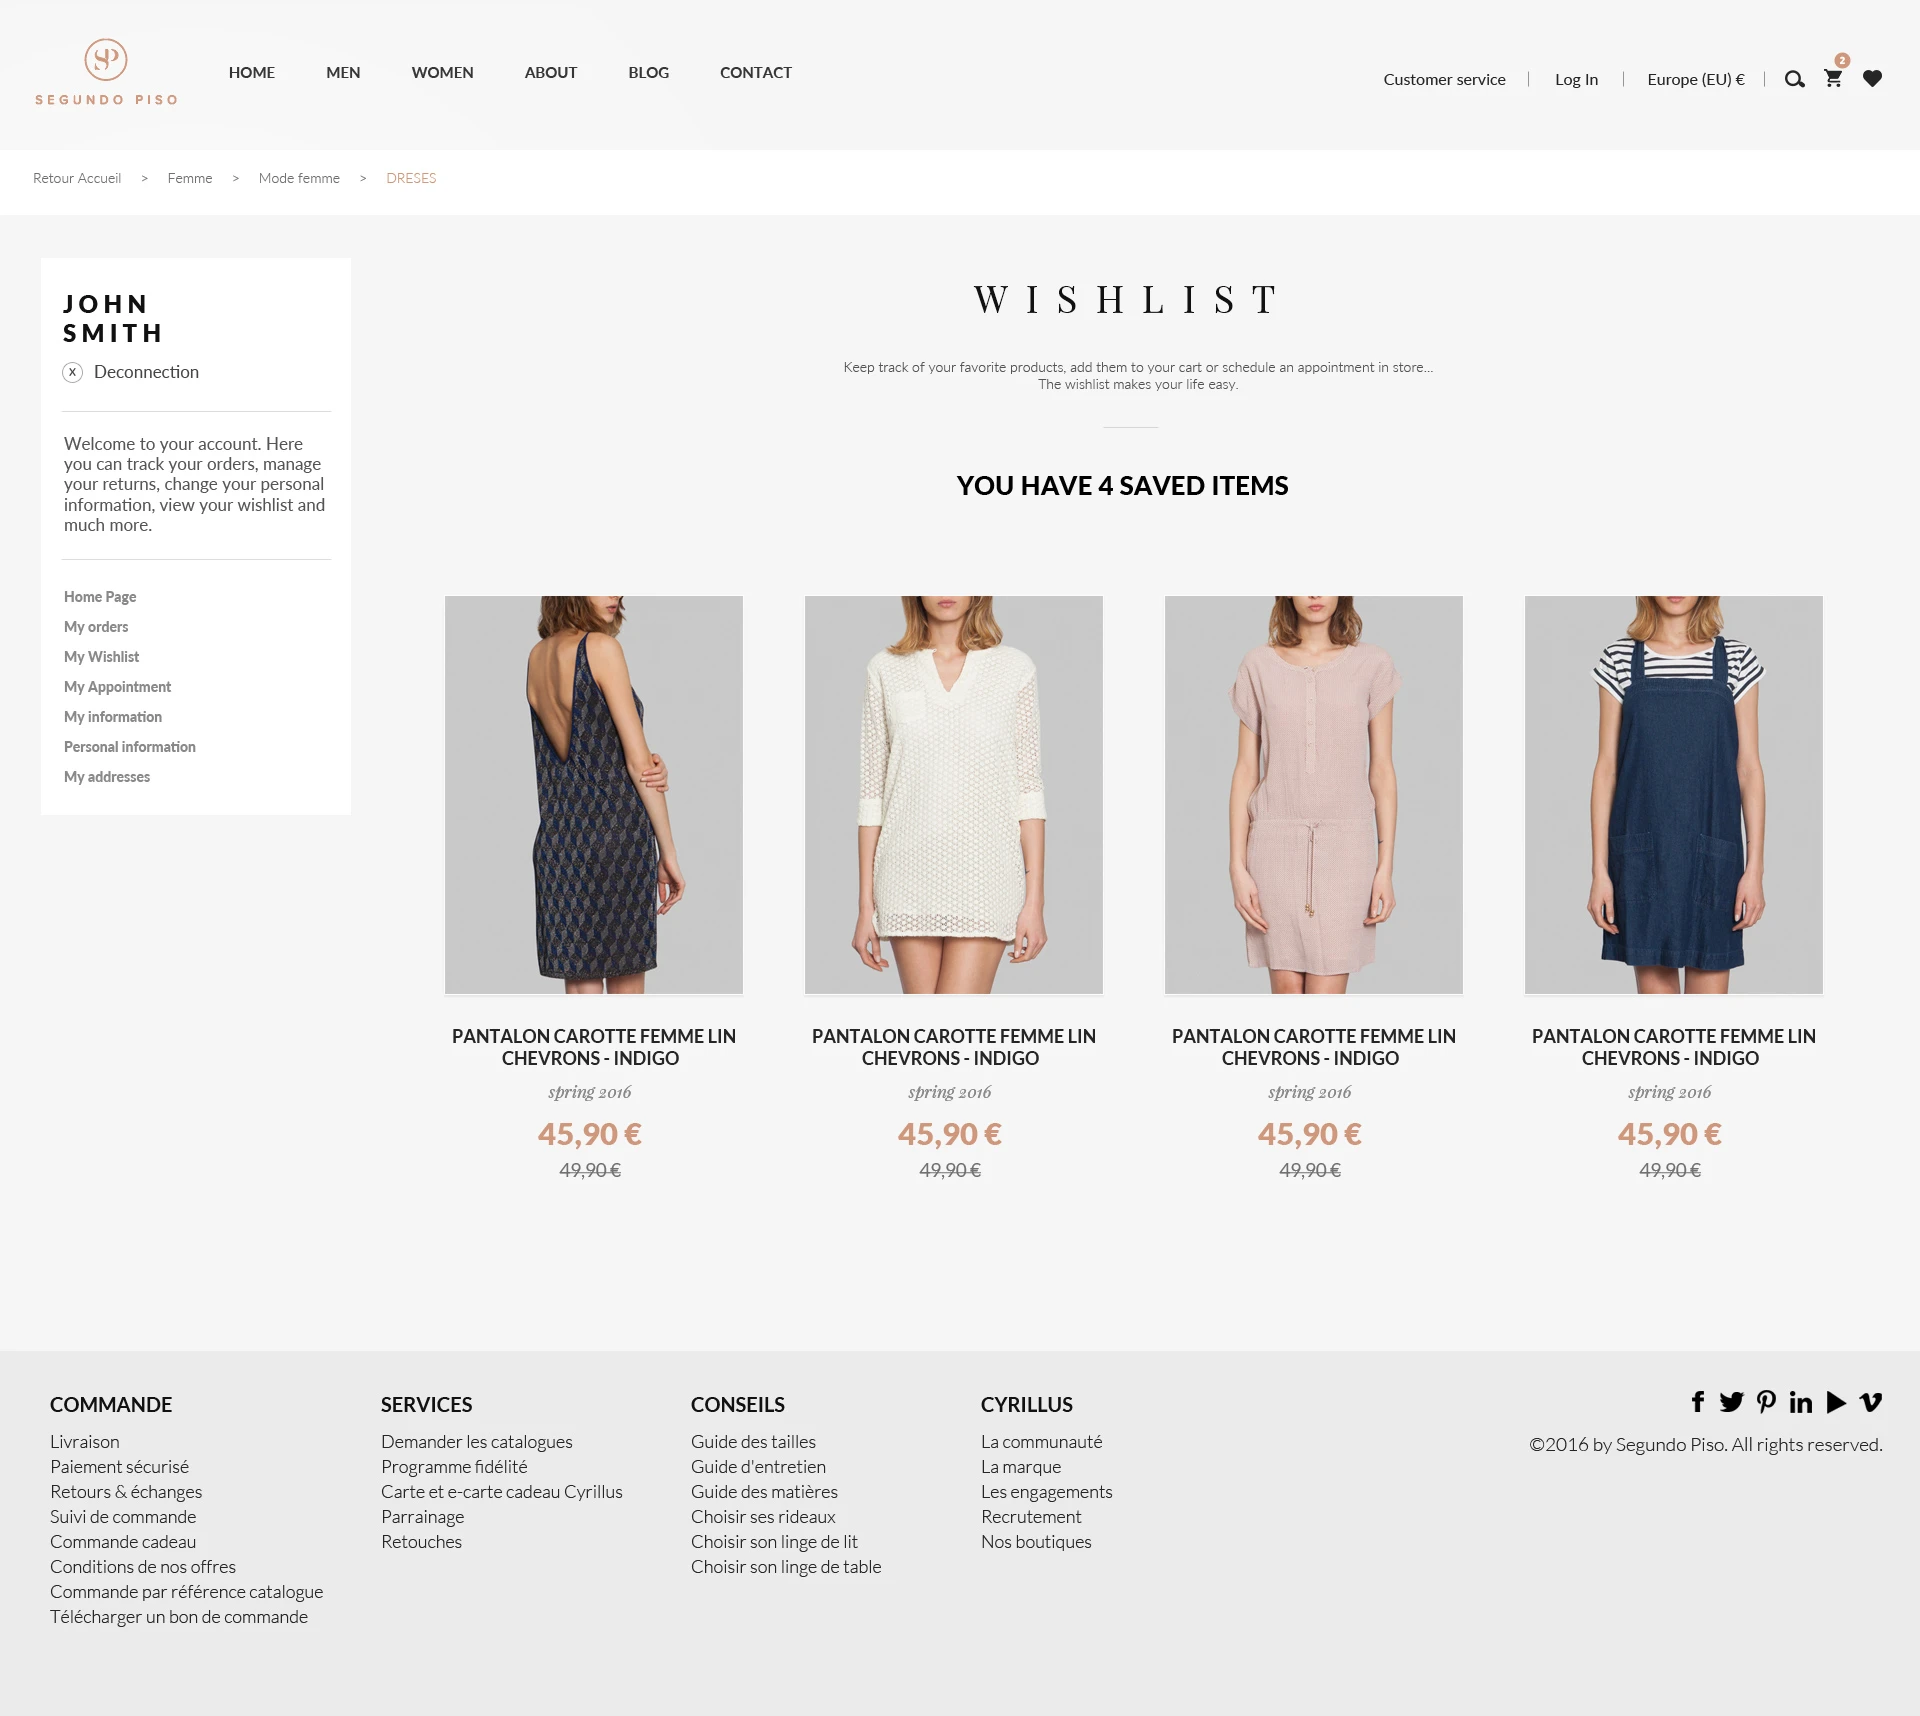Viewport: 1920px width, 1716px height.
Task: Open the wishlist heart icon
Action: pos(1873,78)
